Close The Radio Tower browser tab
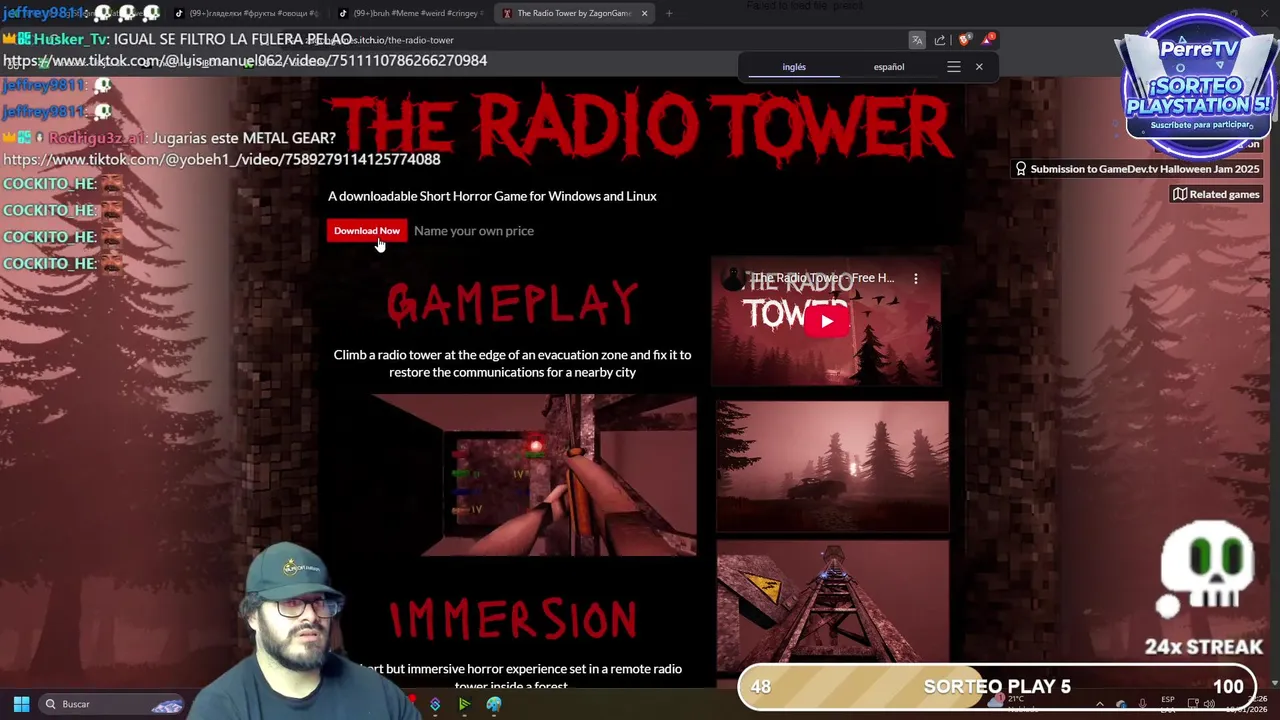 (644, 13)
